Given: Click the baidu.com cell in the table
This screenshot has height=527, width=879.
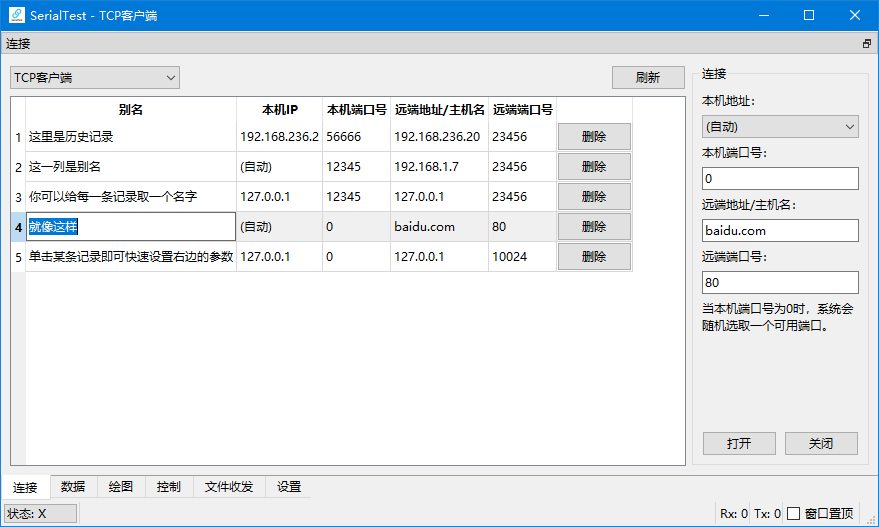Looking at the screenshot, I should (440, 226).
